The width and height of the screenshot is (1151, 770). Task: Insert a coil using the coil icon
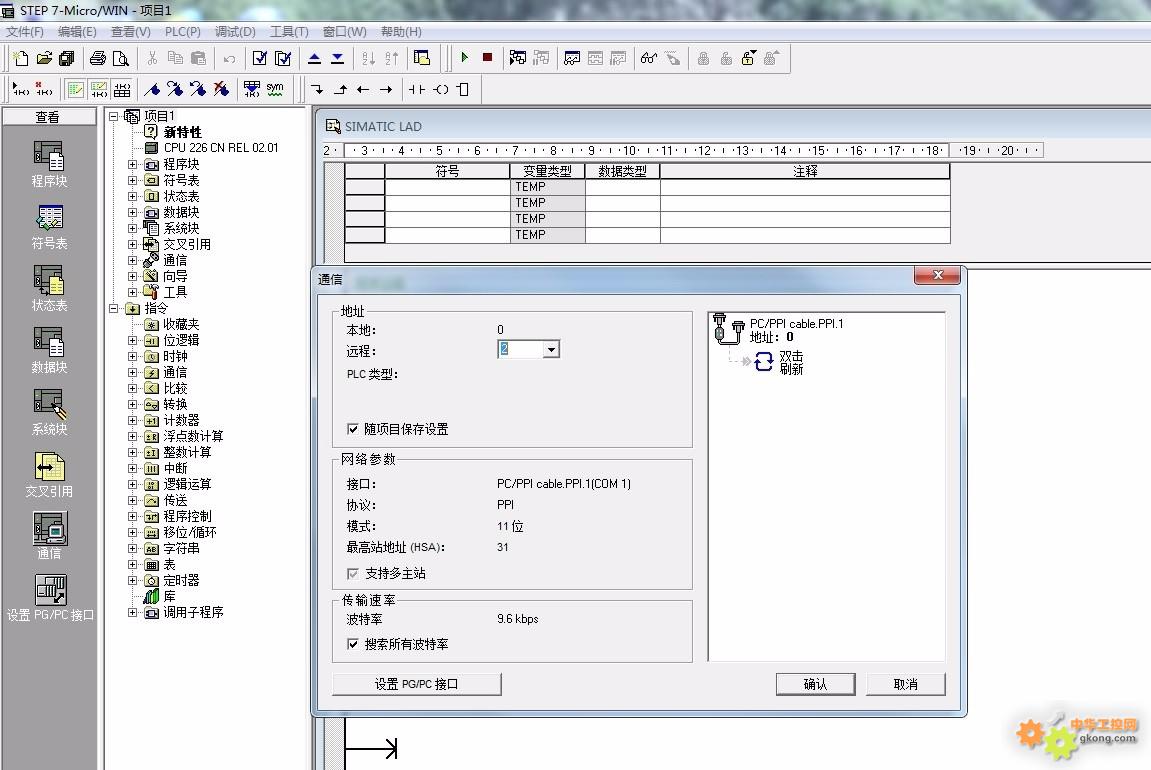click(x=440, y=90)
